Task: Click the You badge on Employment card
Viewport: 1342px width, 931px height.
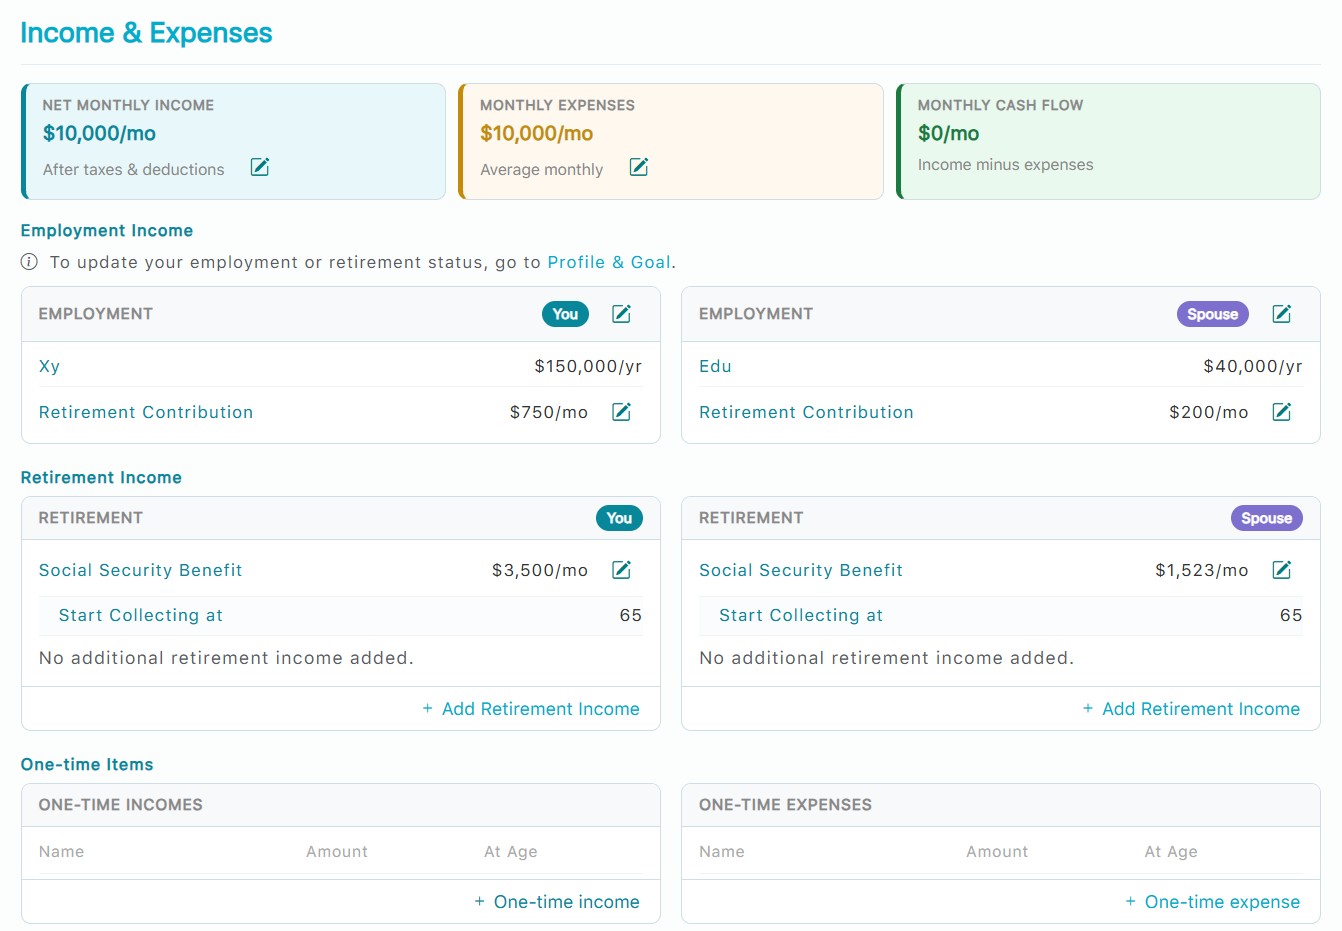Action: [566, 314]
